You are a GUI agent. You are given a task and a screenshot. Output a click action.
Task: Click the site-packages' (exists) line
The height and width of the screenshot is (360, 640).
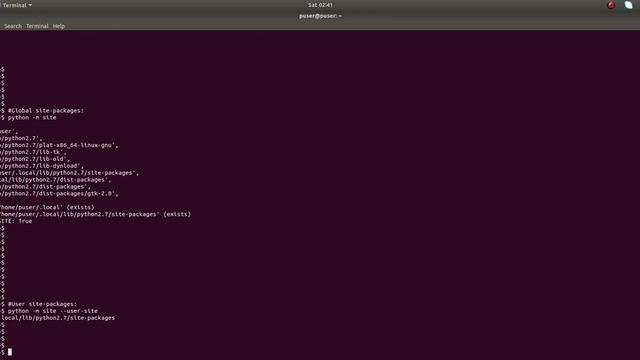pyautogui.click(x=96, y=214)
